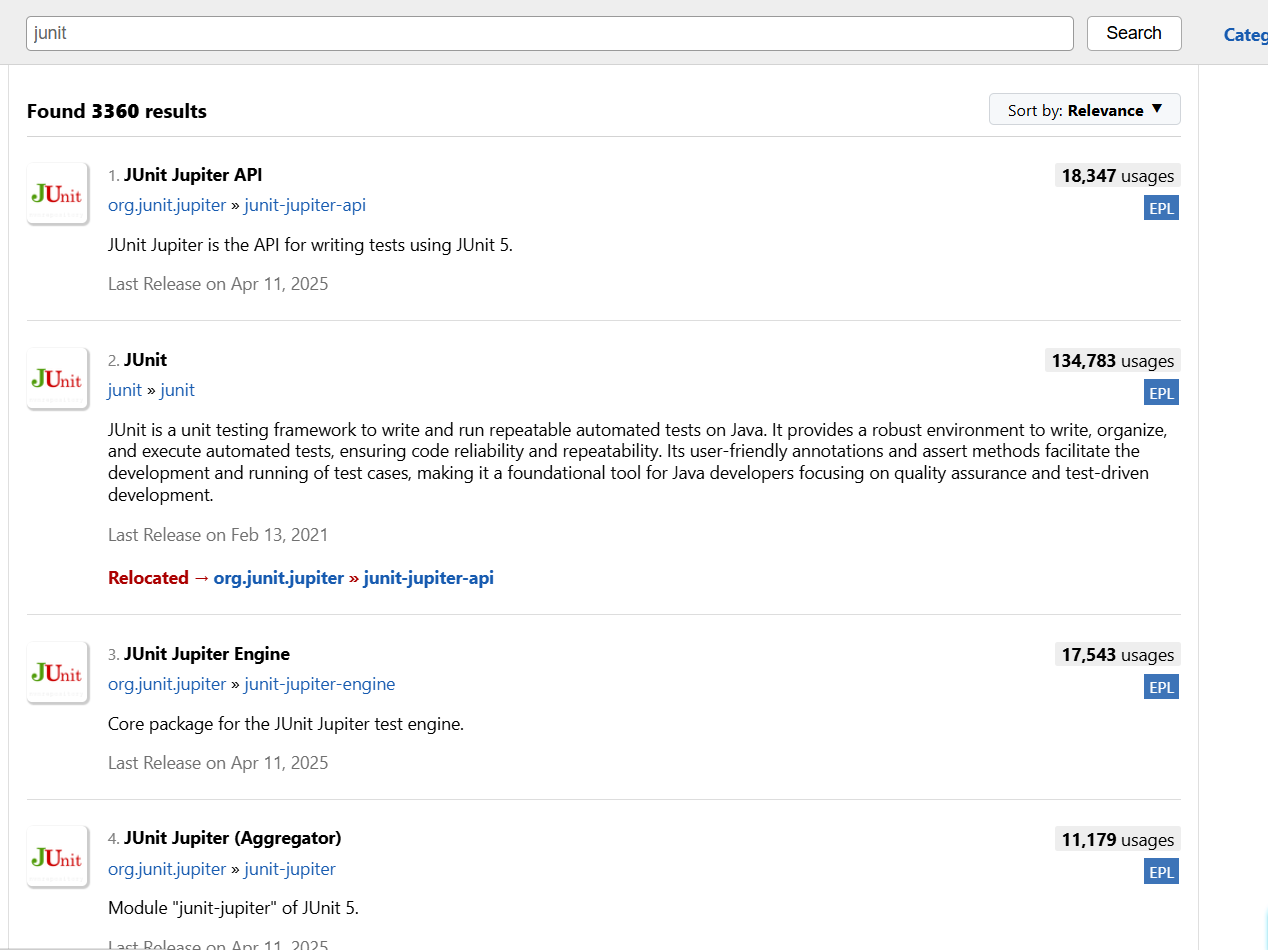
Task: Click the JUnit Jupiter (Aggregator) title
Action: pyautogui.click(x=232, y=838)
